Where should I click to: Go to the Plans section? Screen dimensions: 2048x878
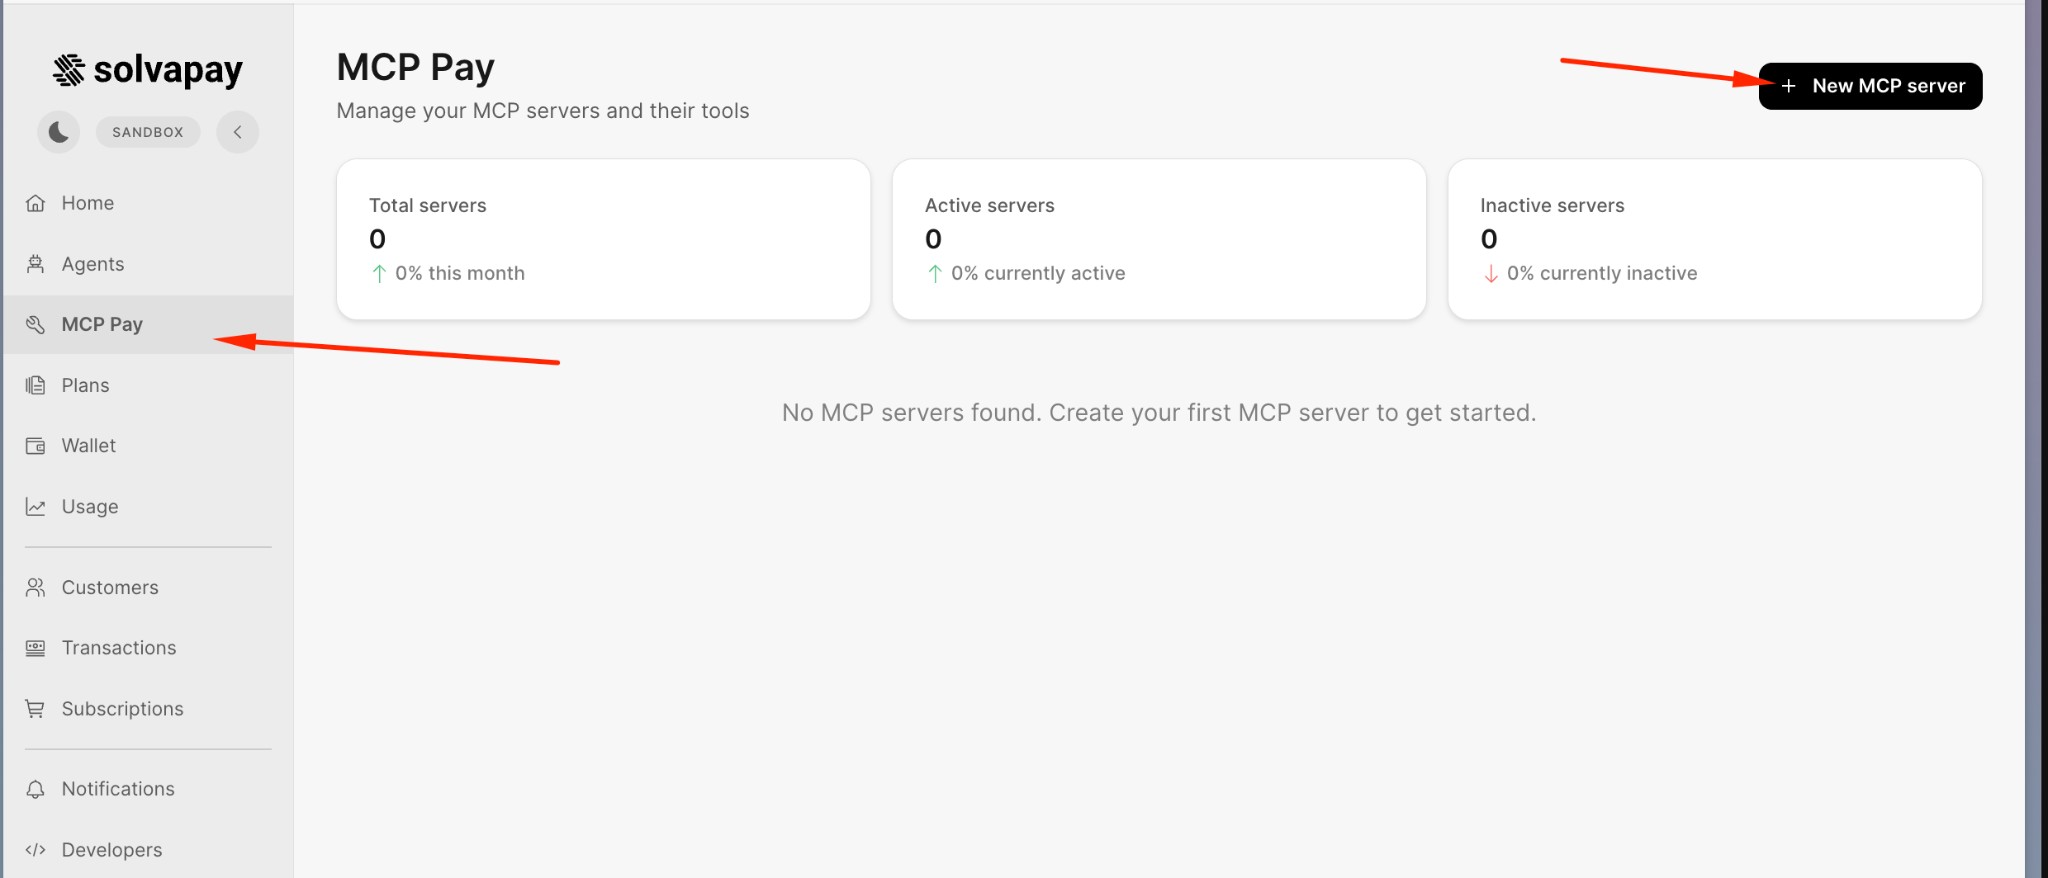[x=148, y=385]
